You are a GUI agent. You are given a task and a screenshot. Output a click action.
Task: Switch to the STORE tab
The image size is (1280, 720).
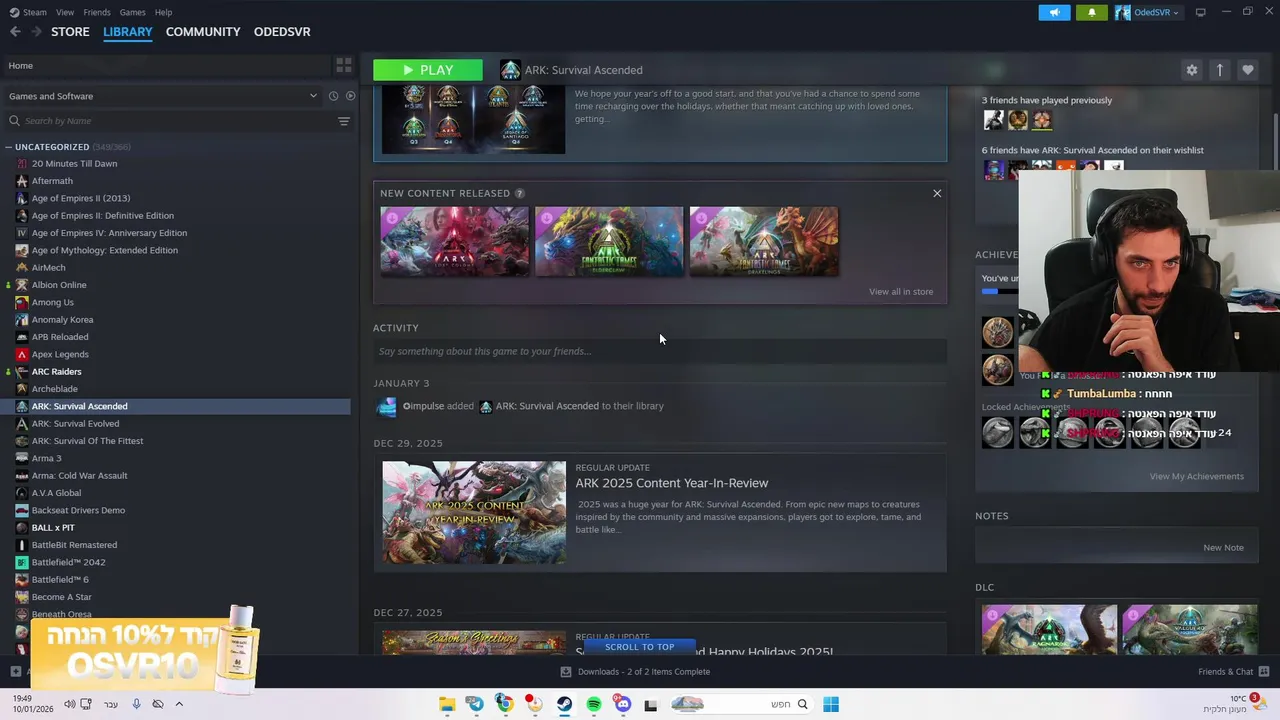tap(70, 32)
